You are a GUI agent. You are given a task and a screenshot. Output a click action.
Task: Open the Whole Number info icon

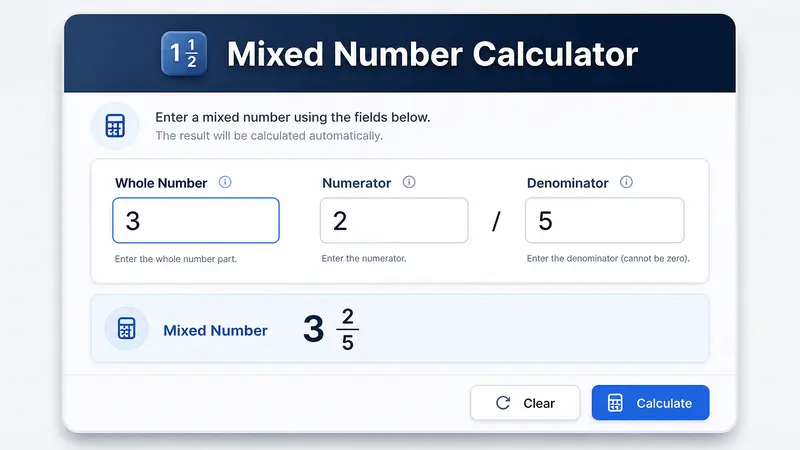[x=225, y=182]
